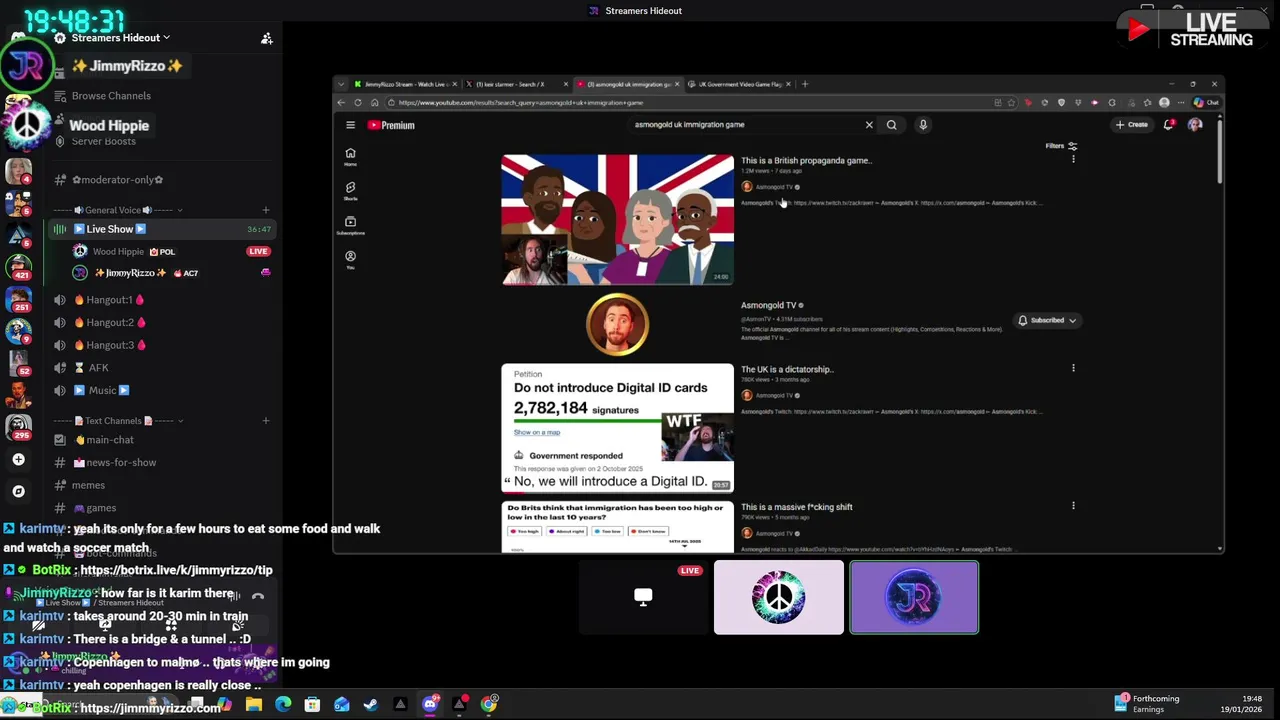
Task: Open the Digital ID cards petition thumbnail
Action: pyautogui.click(x=617, y=428)
